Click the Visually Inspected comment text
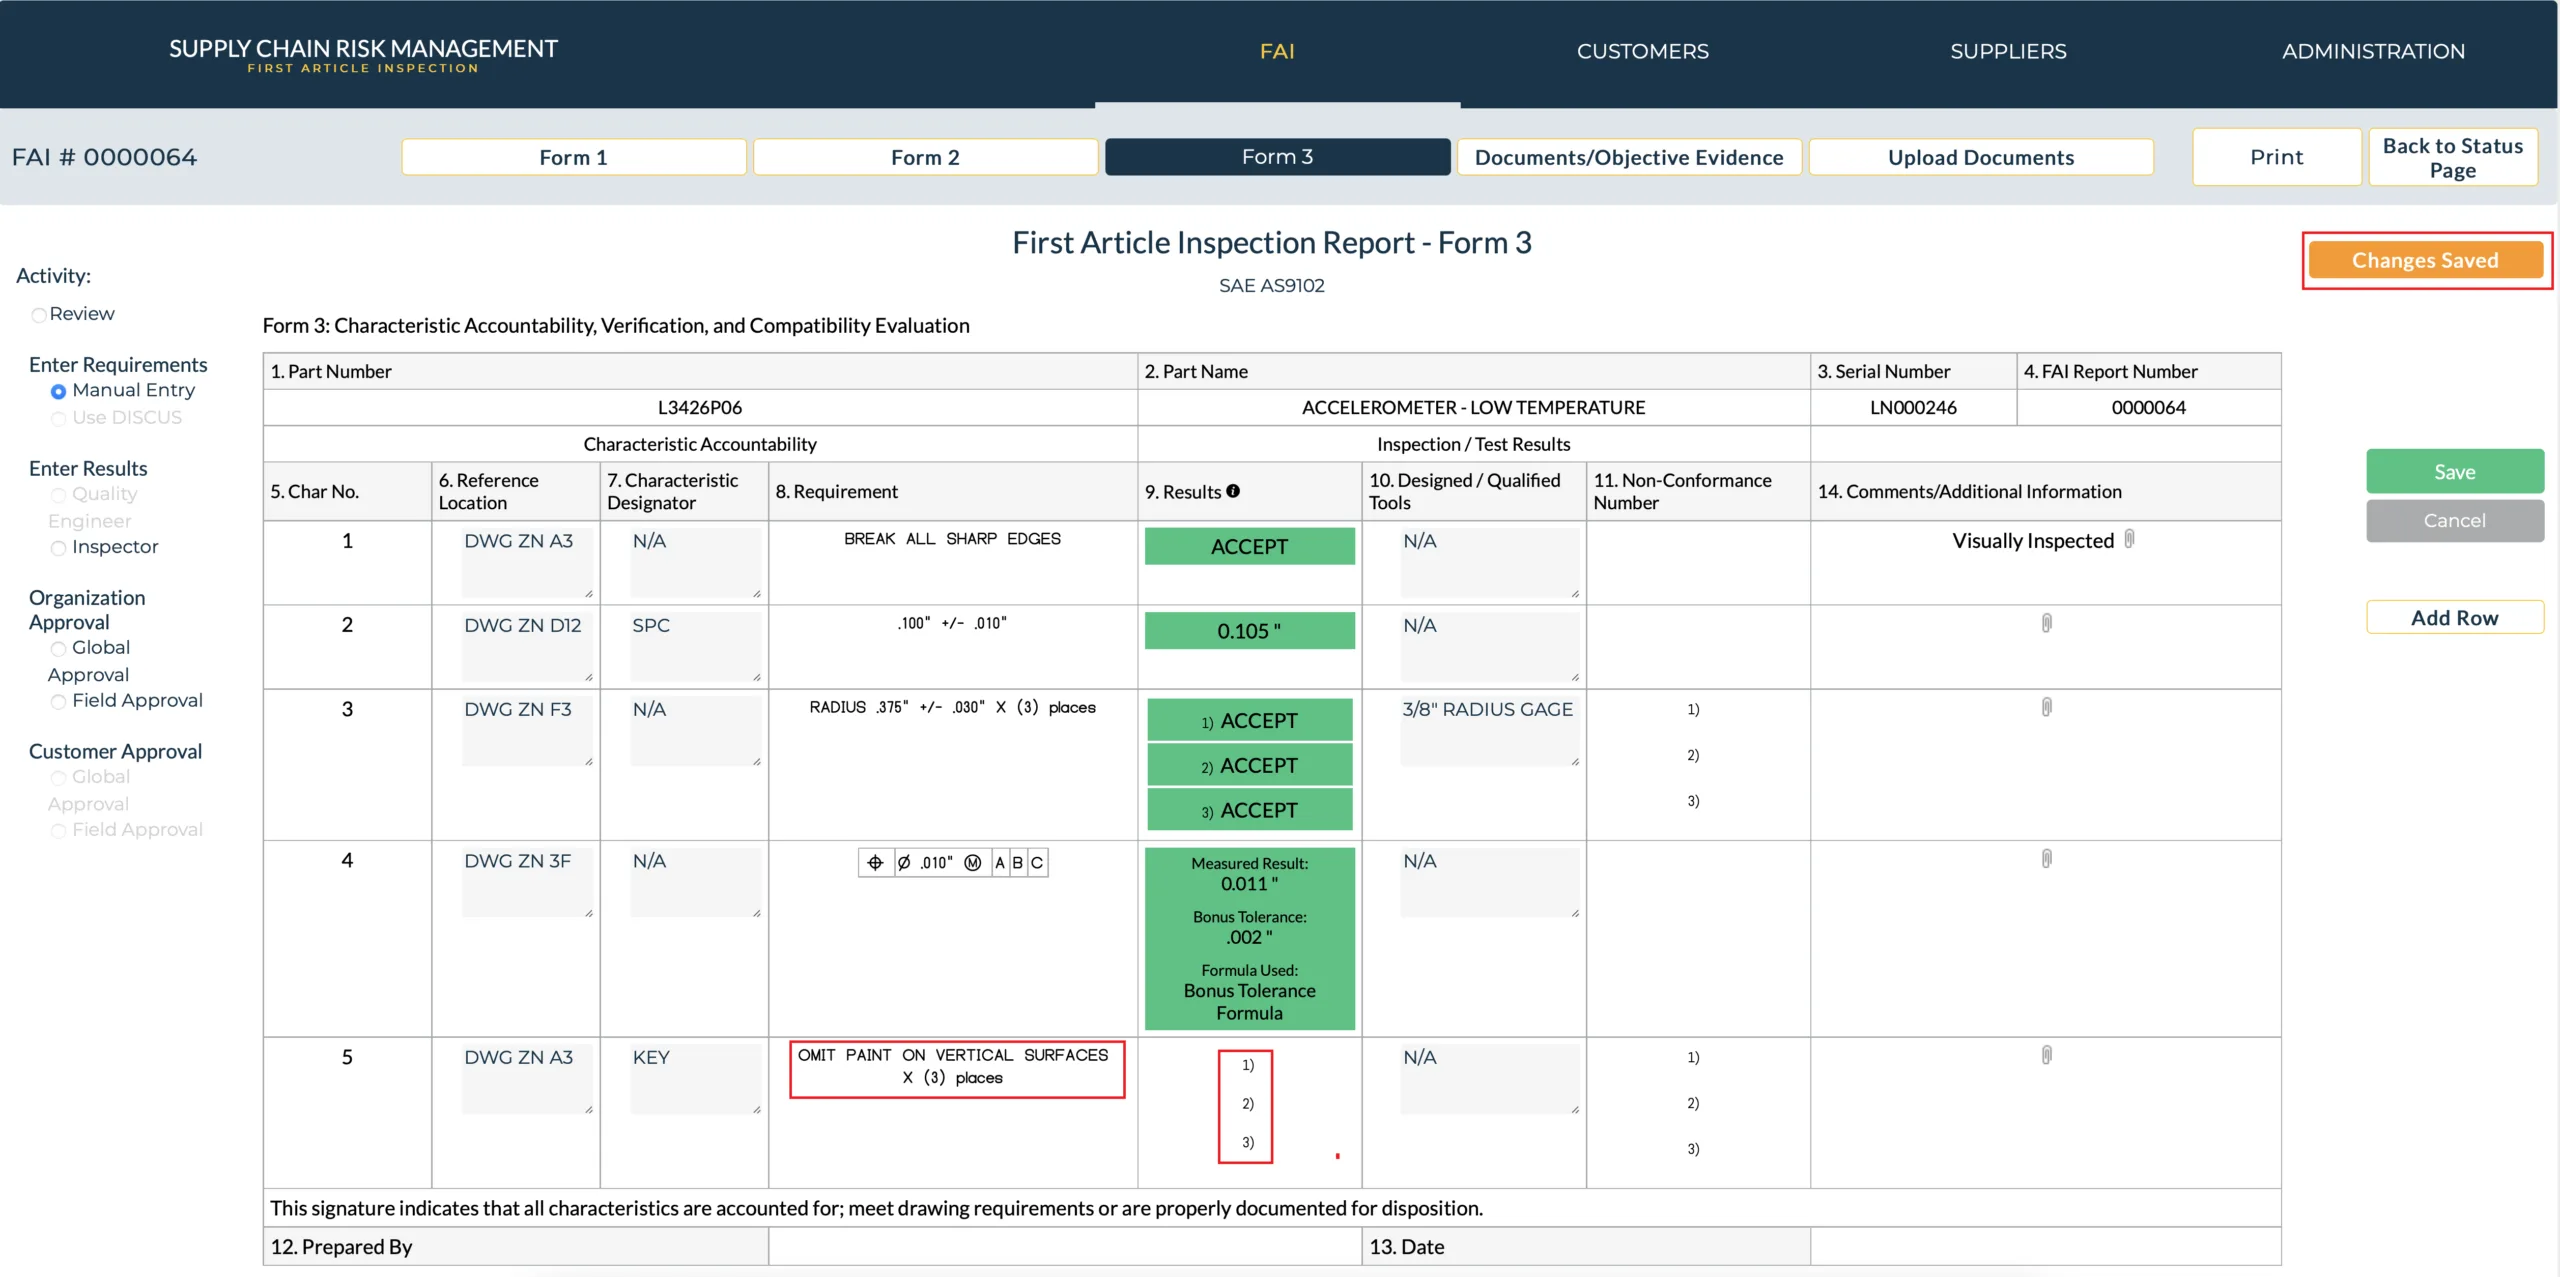 (x=2032, y=541)
